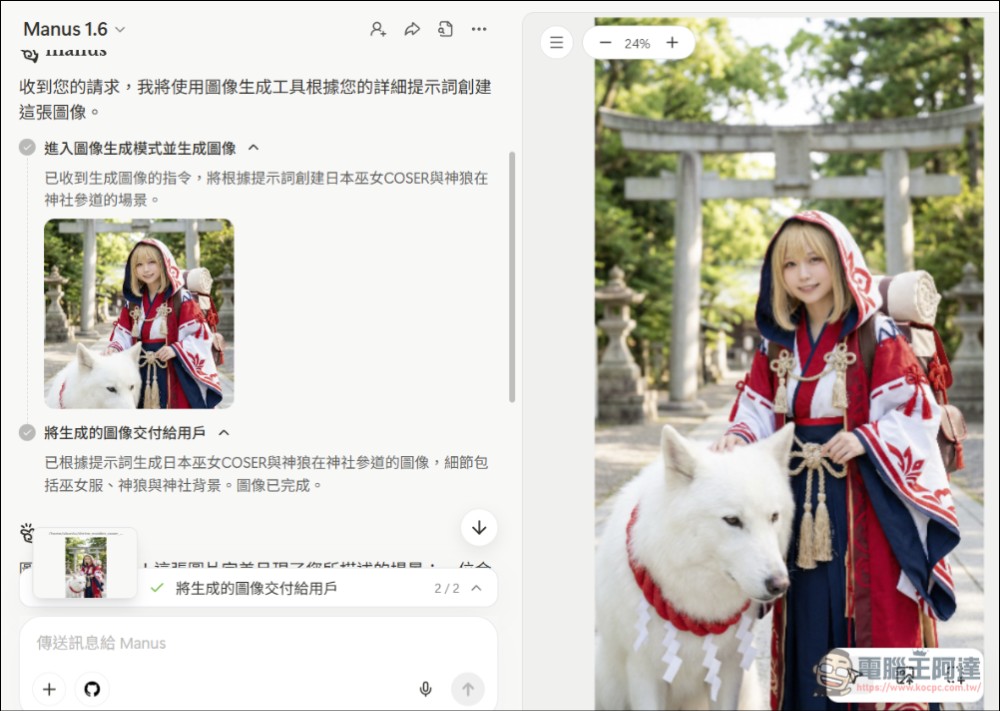This screenshot has height=711, width=1000.
Task: Activate the microphone voice input
Action: pos(425,689)
